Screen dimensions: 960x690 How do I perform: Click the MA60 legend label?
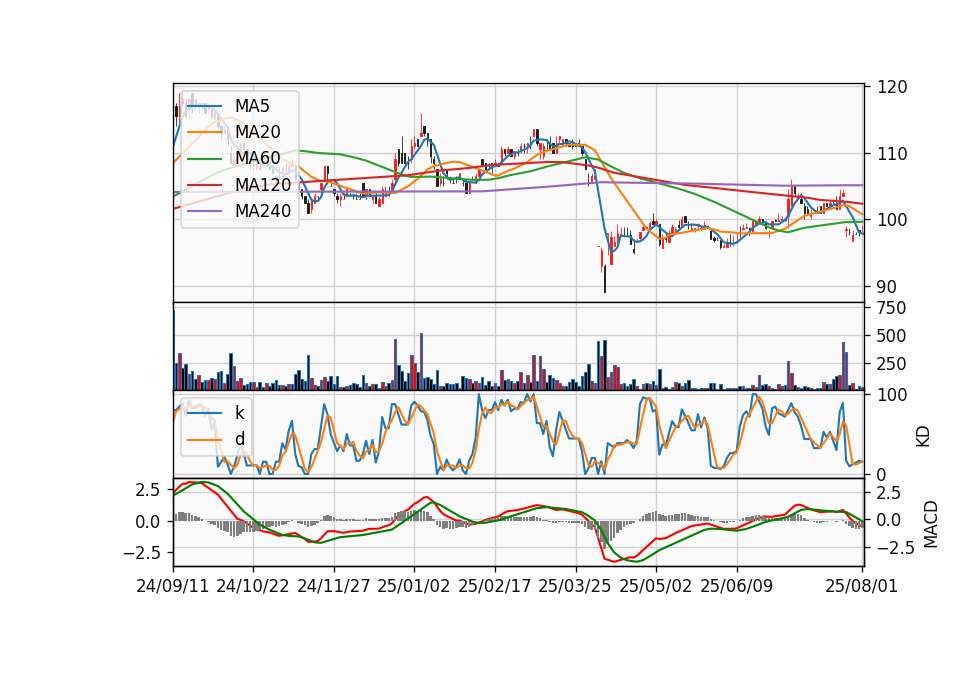pos(257,158)
